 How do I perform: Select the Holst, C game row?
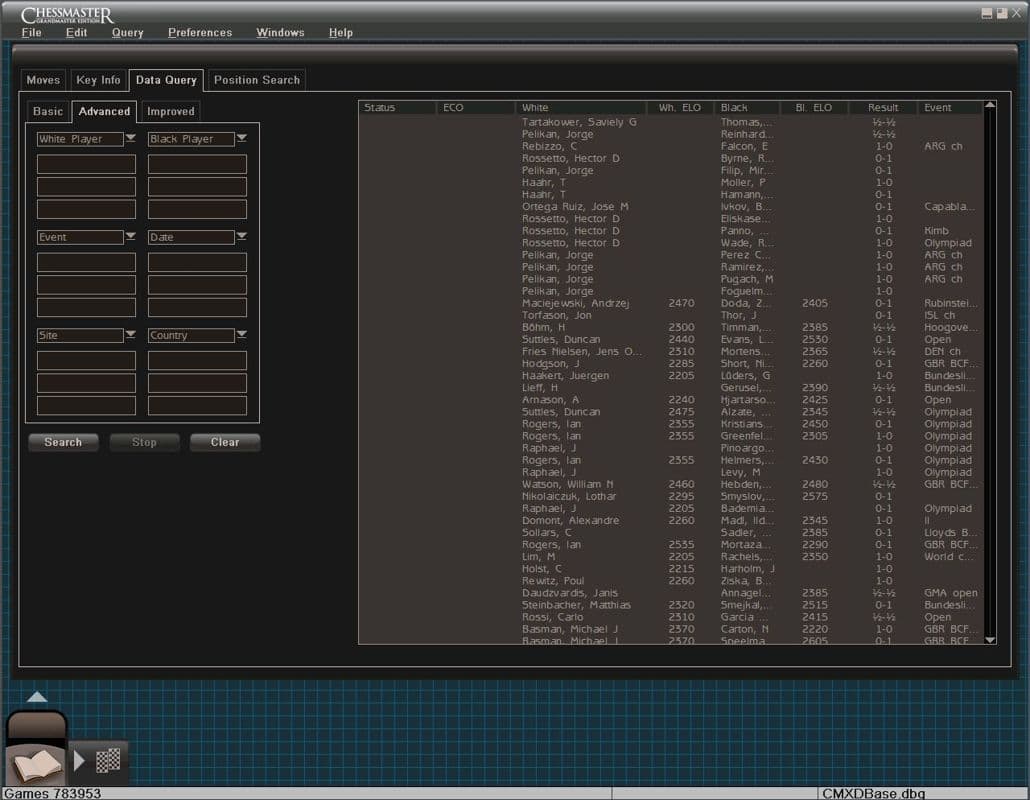(x=670, y=568)
